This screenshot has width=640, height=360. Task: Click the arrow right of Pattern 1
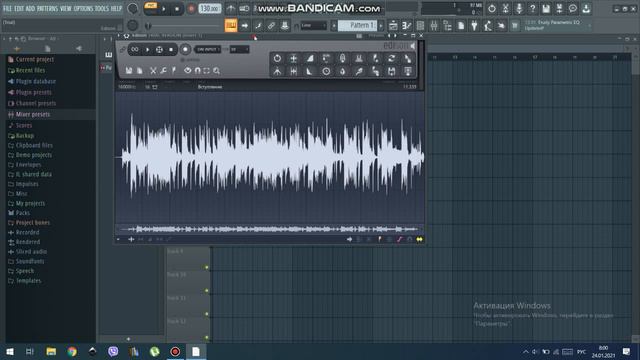381,25
